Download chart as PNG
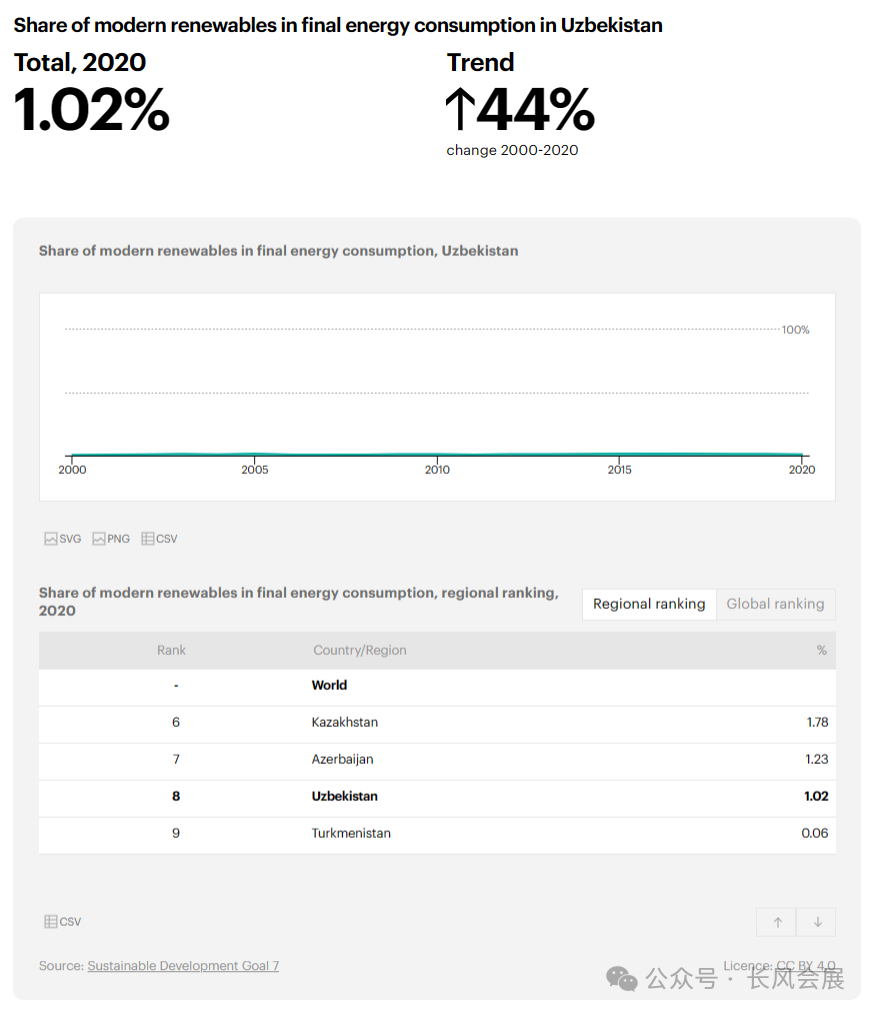This screenshot has width=872, height=1013. tap(111, 538)
